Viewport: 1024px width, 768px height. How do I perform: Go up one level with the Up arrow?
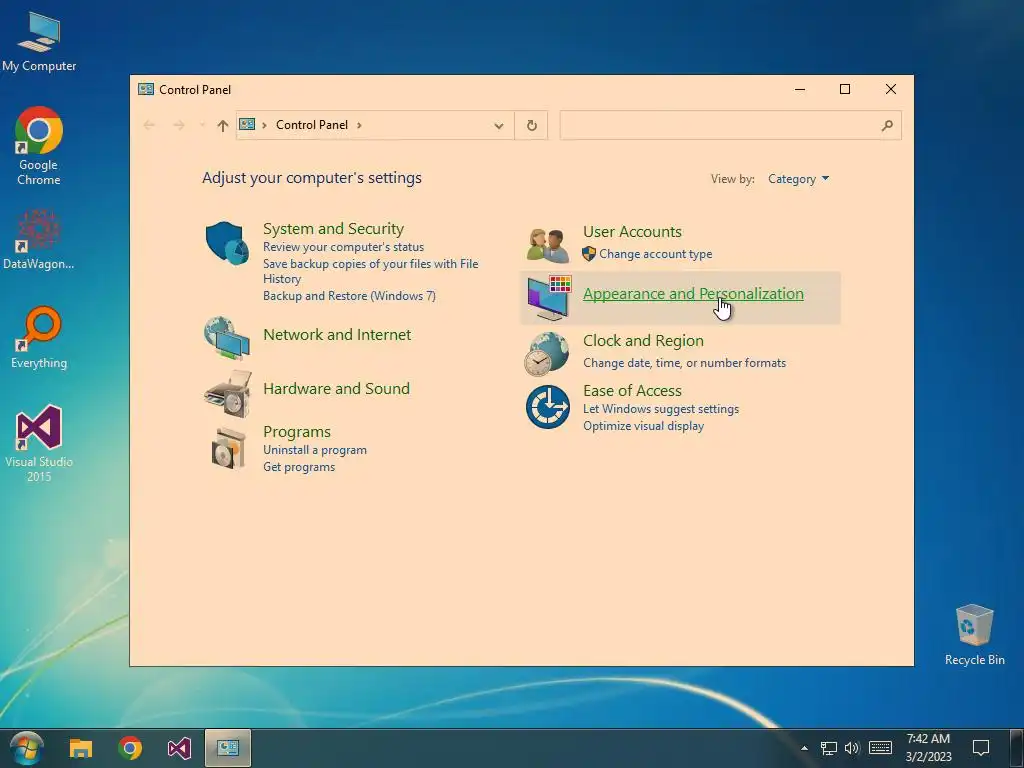223,125
